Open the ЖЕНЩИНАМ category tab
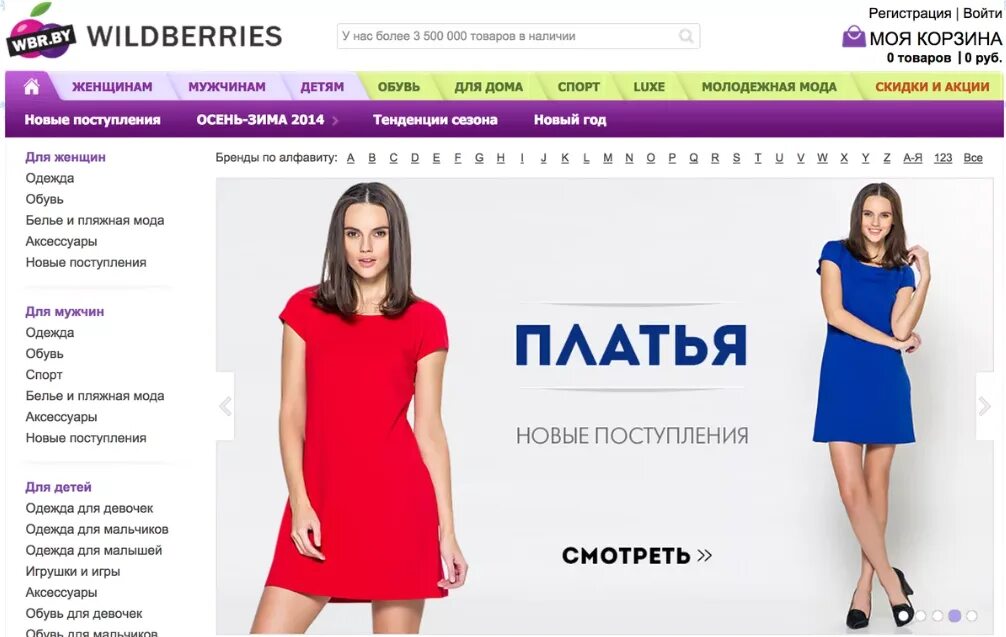 click(112, 87)
